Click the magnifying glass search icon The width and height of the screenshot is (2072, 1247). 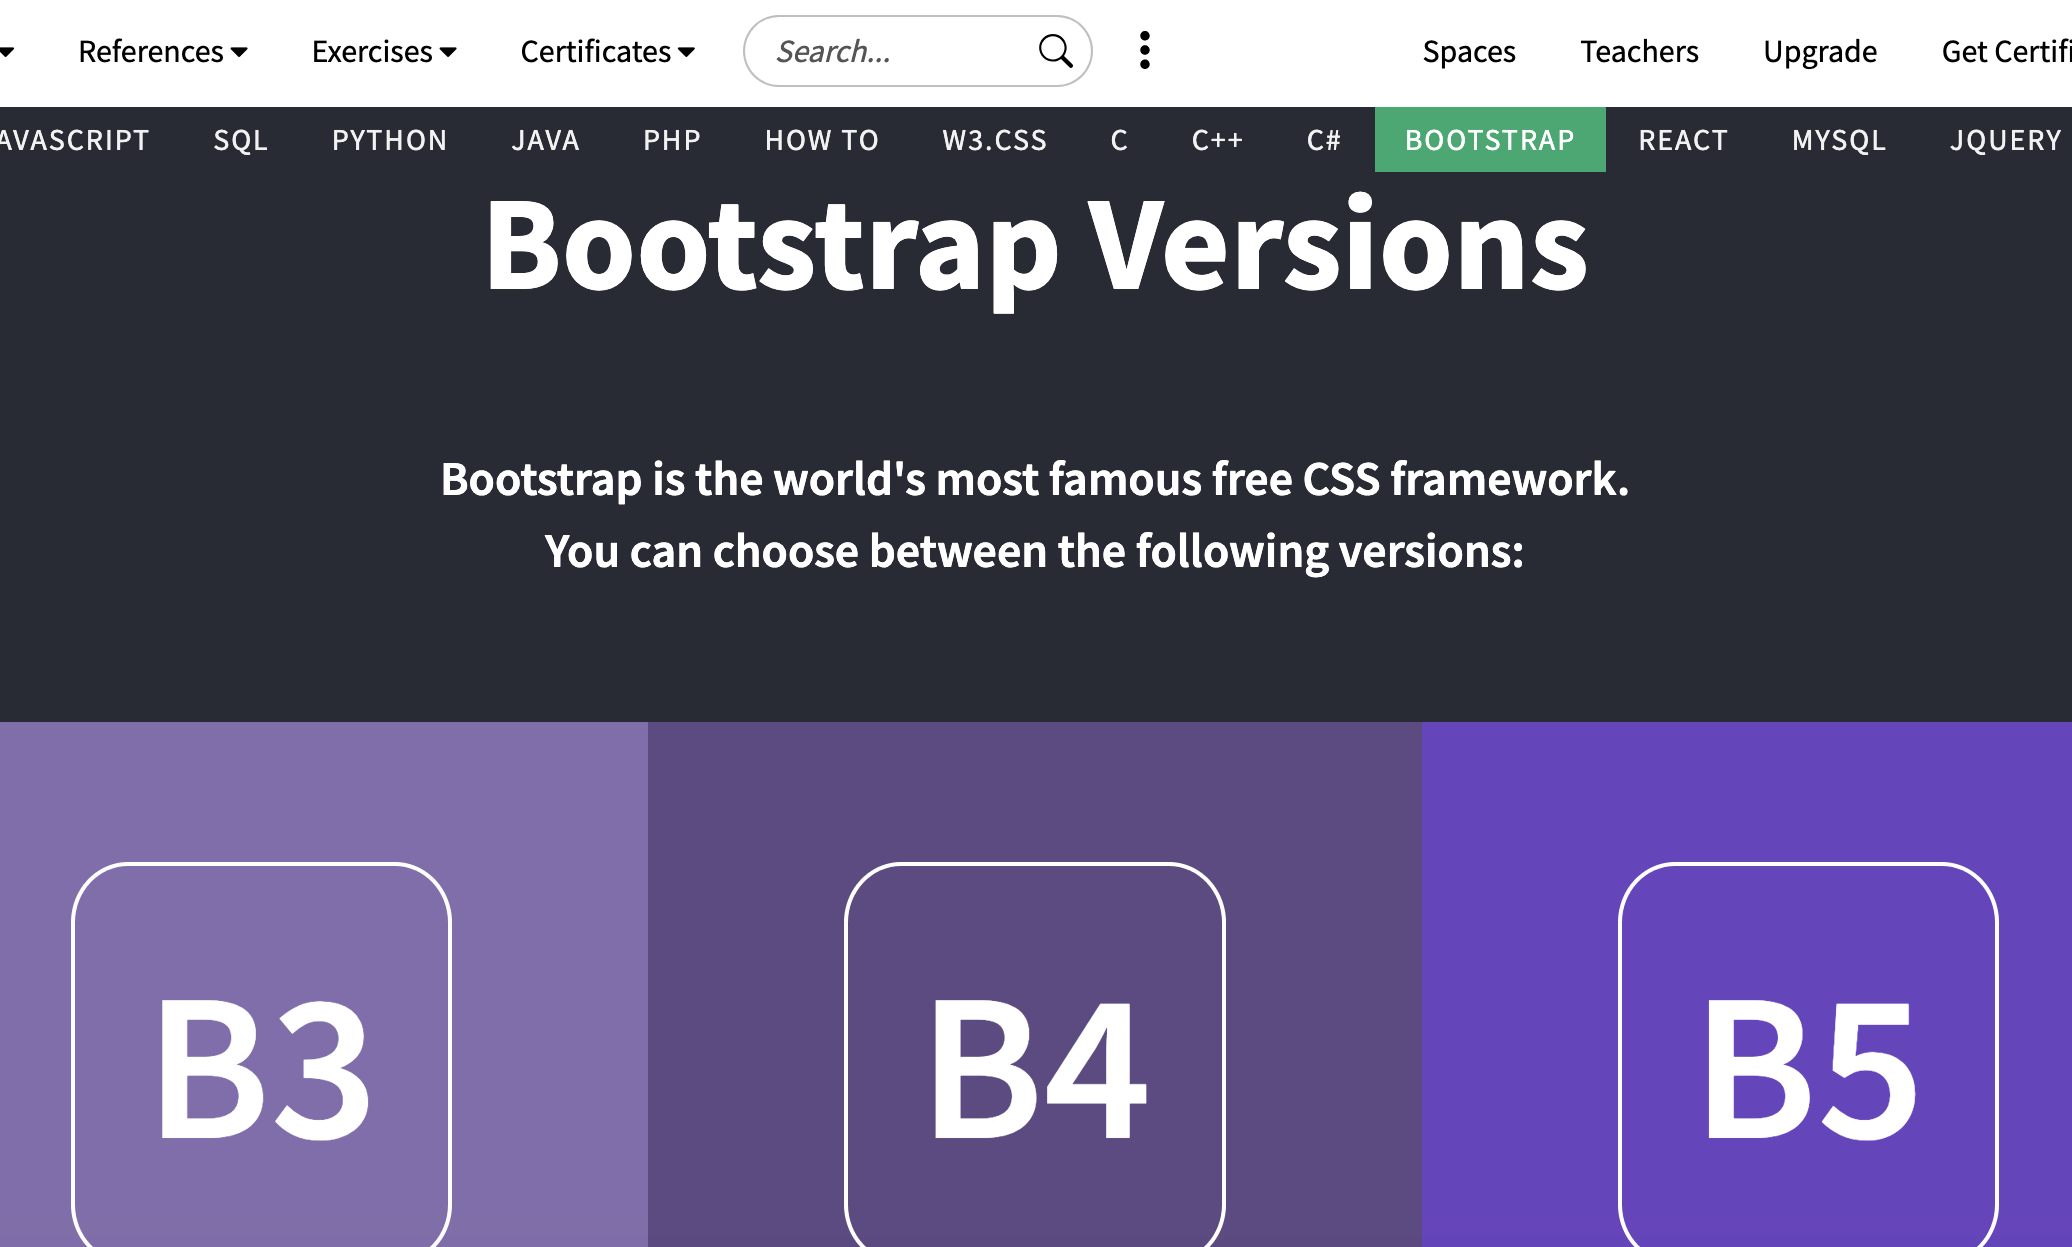click(1055, 51)
